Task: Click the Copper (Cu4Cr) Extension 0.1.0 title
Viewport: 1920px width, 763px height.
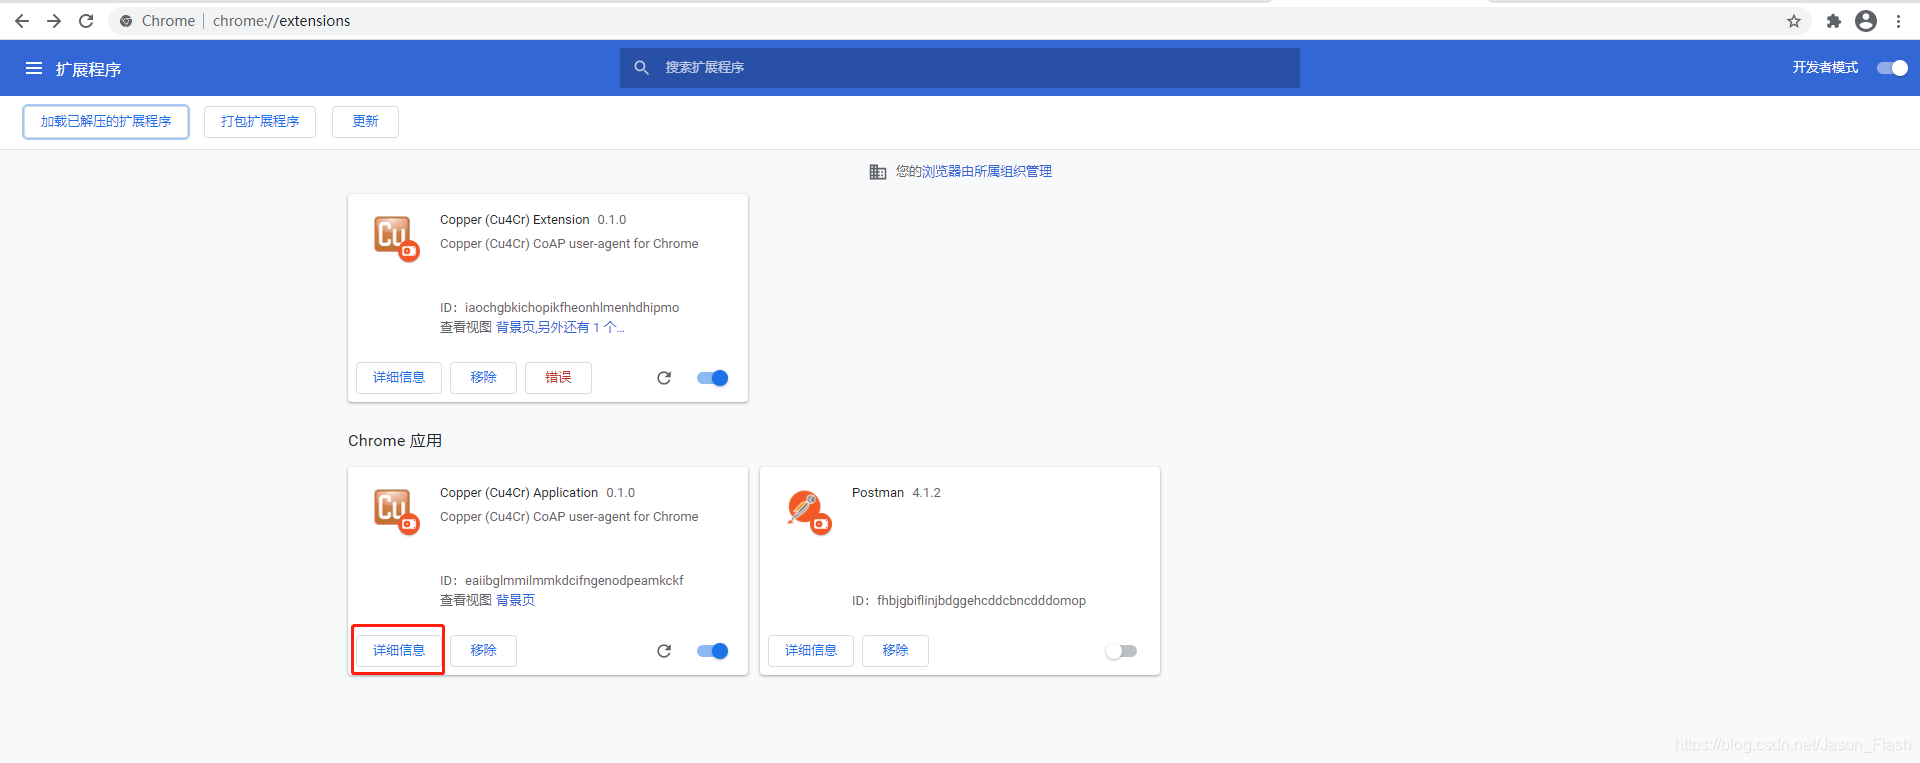Action: (x=533, y=220)
